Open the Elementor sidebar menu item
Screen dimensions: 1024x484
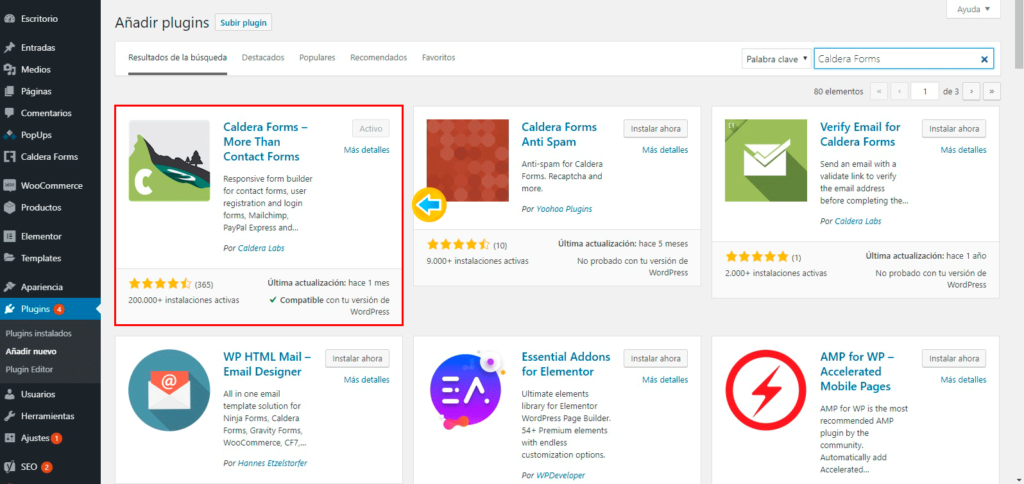(x=41, y=237)
